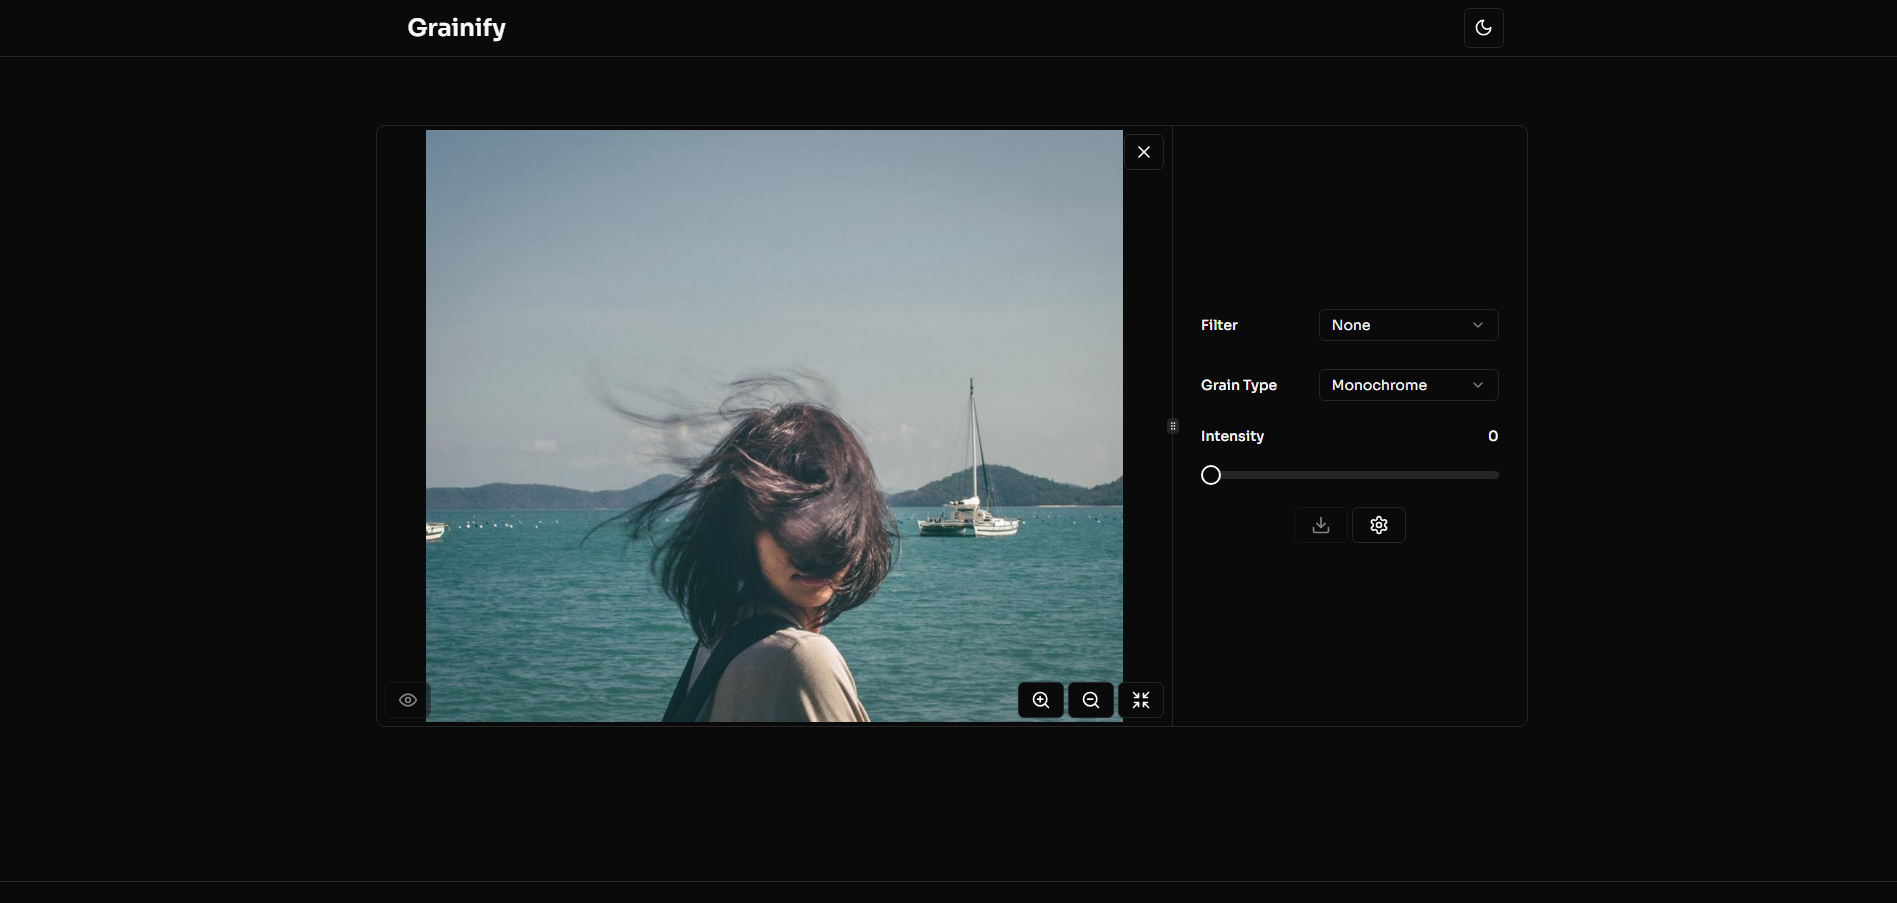
Task: Click the zoom out magnifier button
Action: pyautogui.click(x=1091, y=700)
